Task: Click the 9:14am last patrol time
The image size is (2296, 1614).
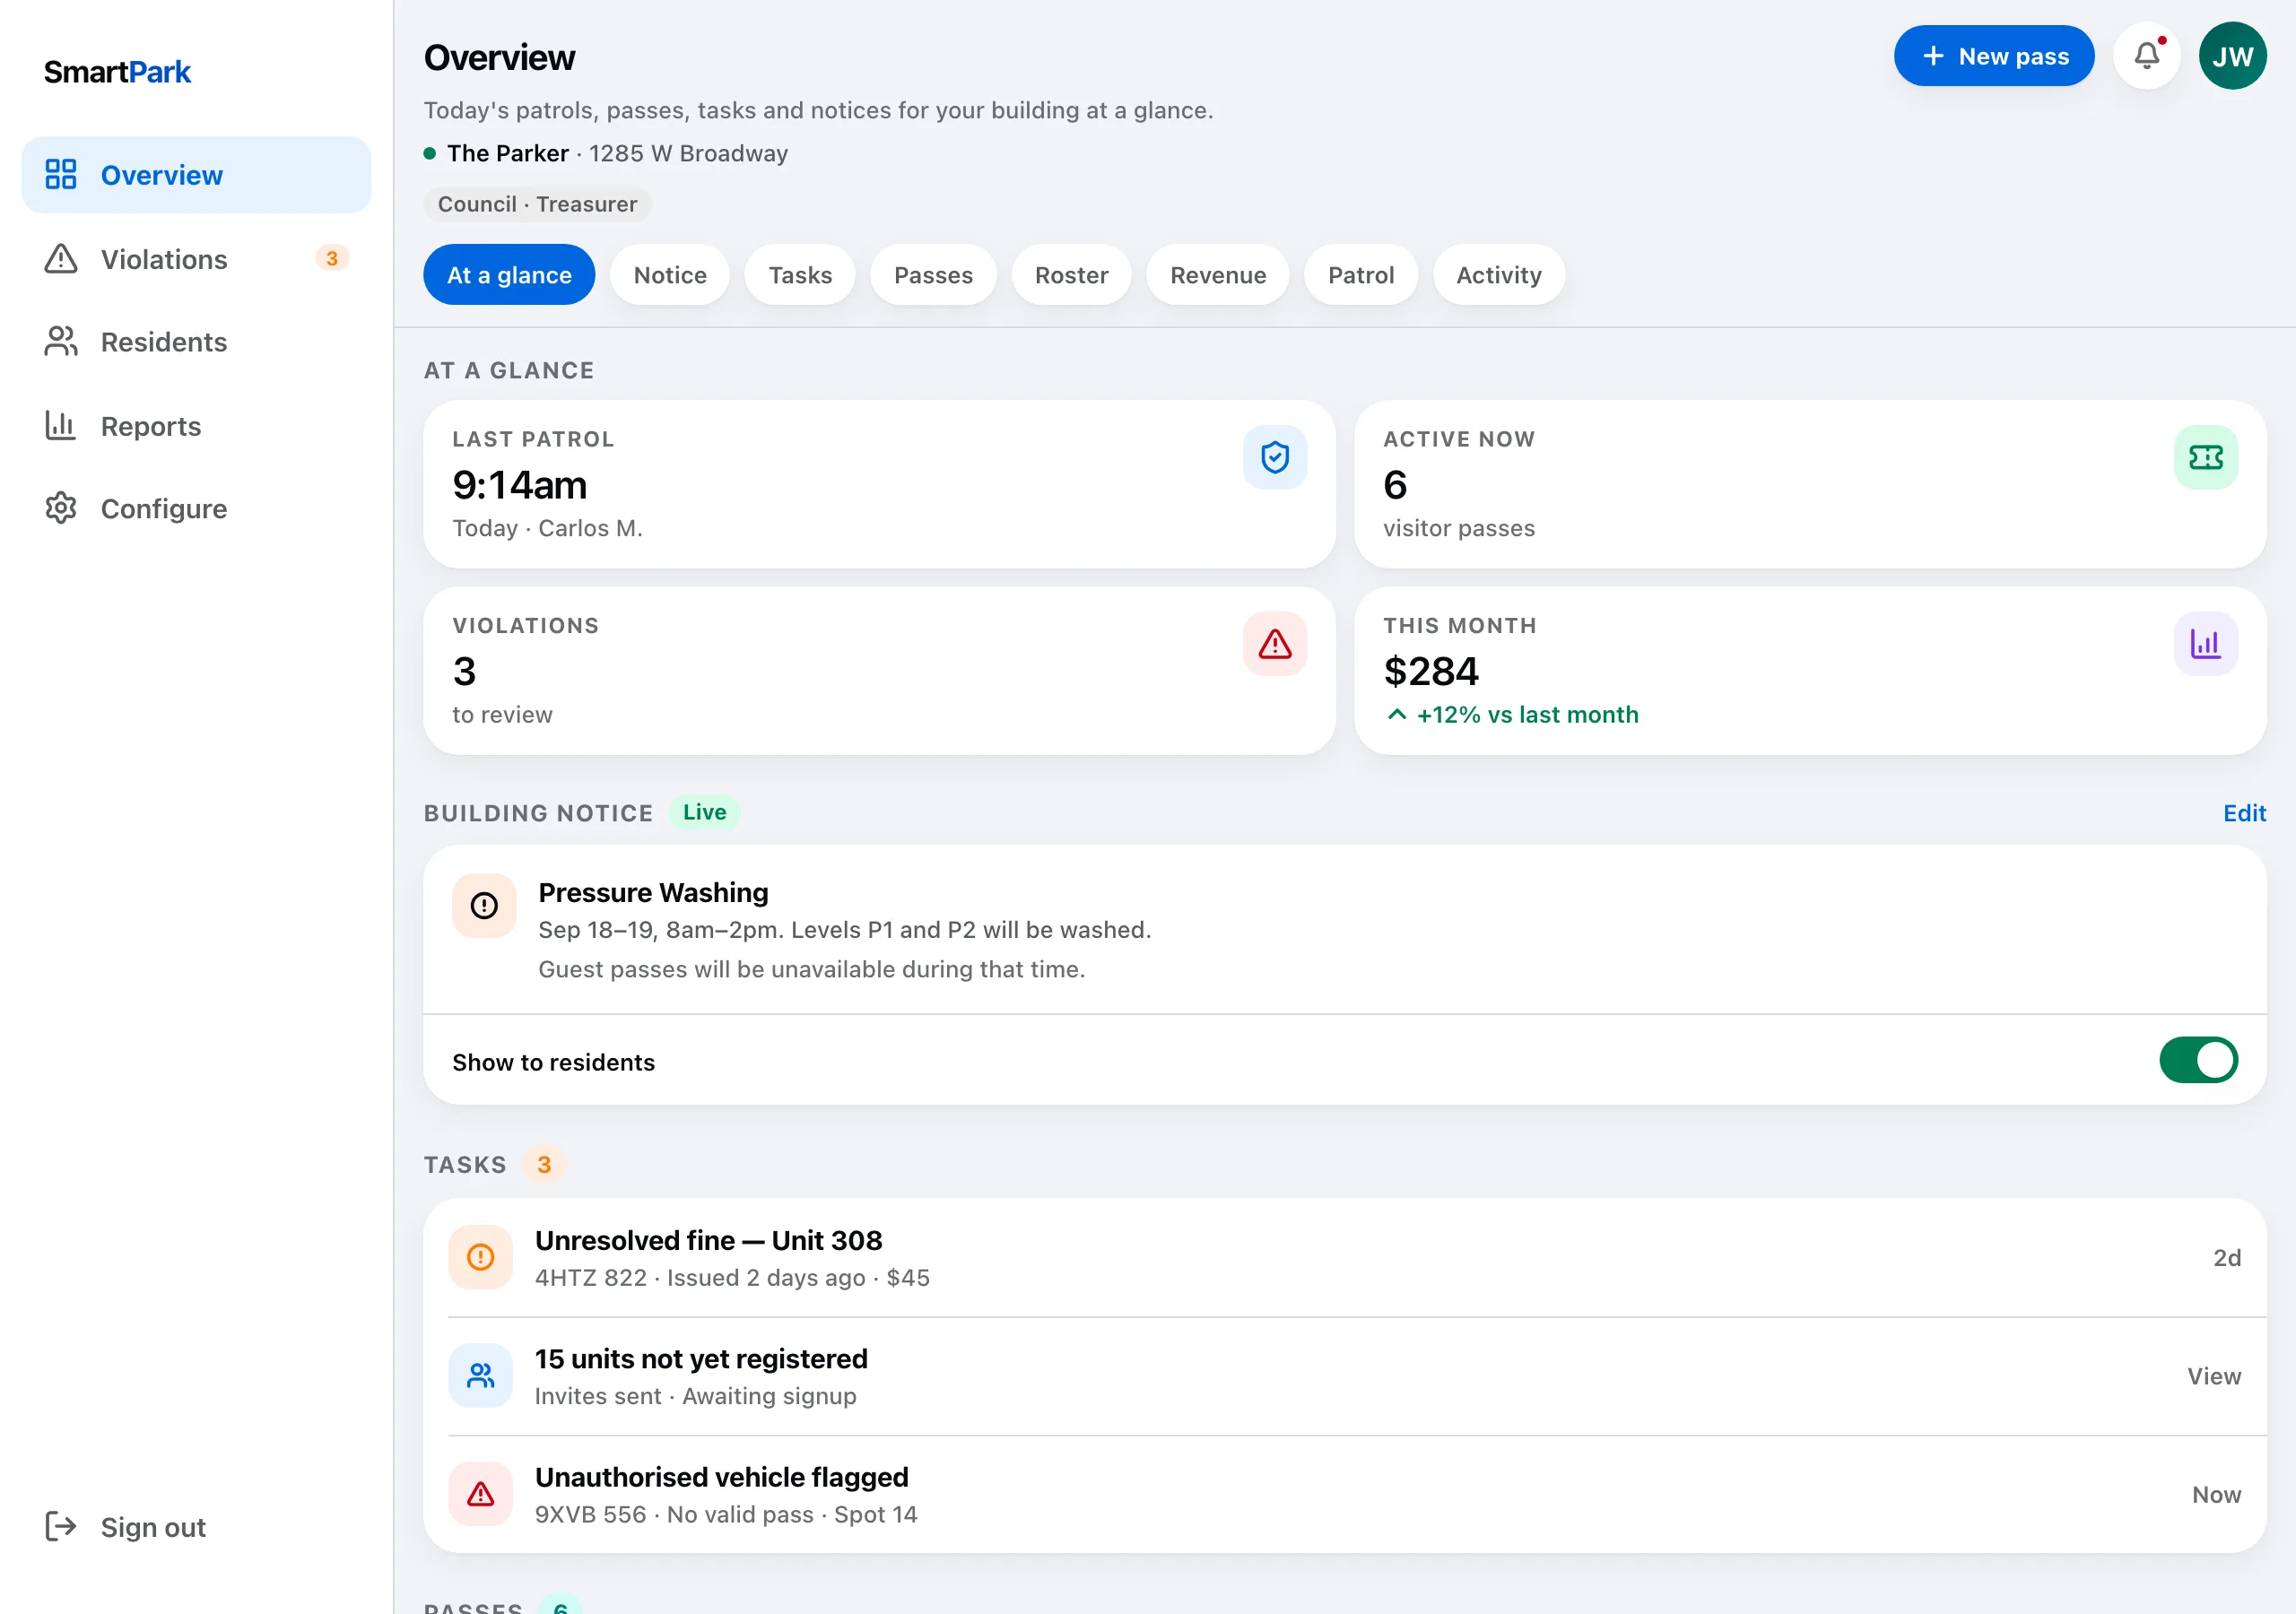Action: 519,485
